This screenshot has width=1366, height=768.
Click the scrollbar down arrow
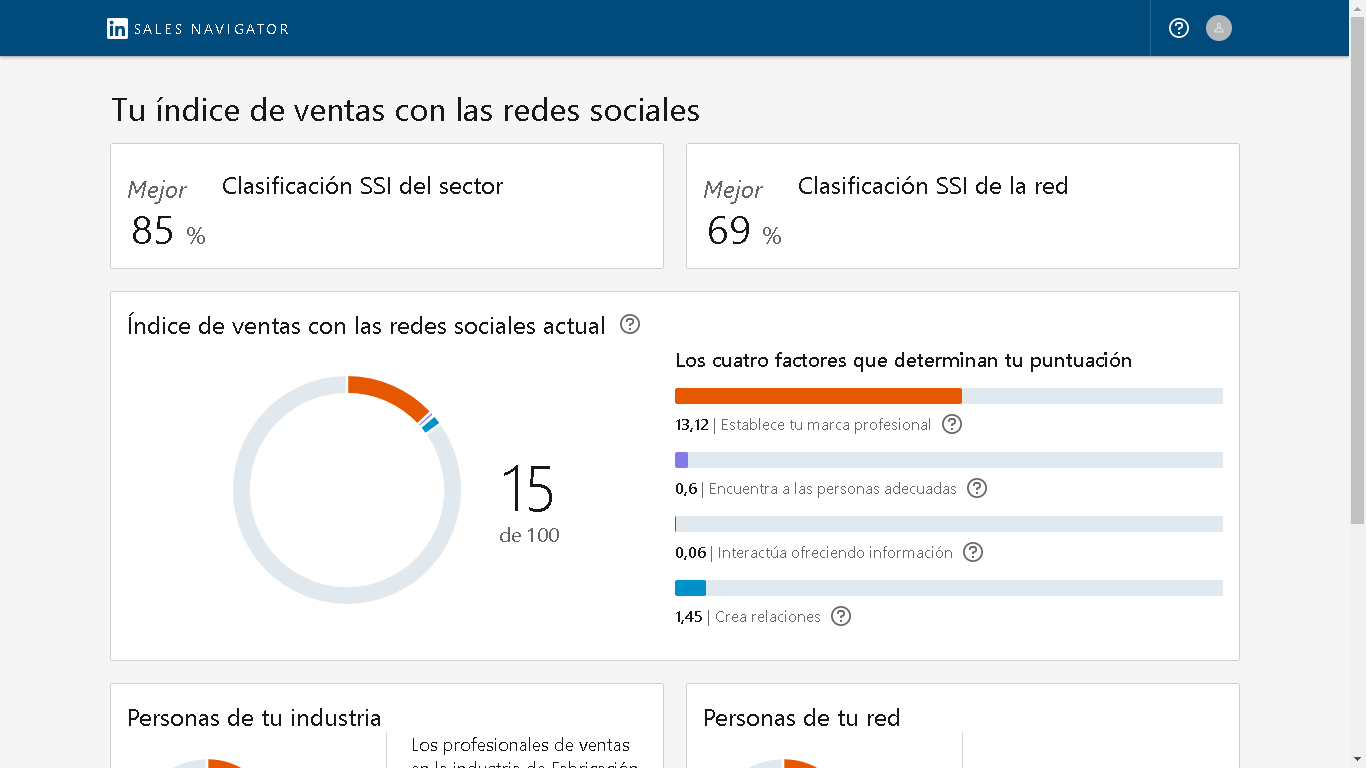[x=1357, y=759]
